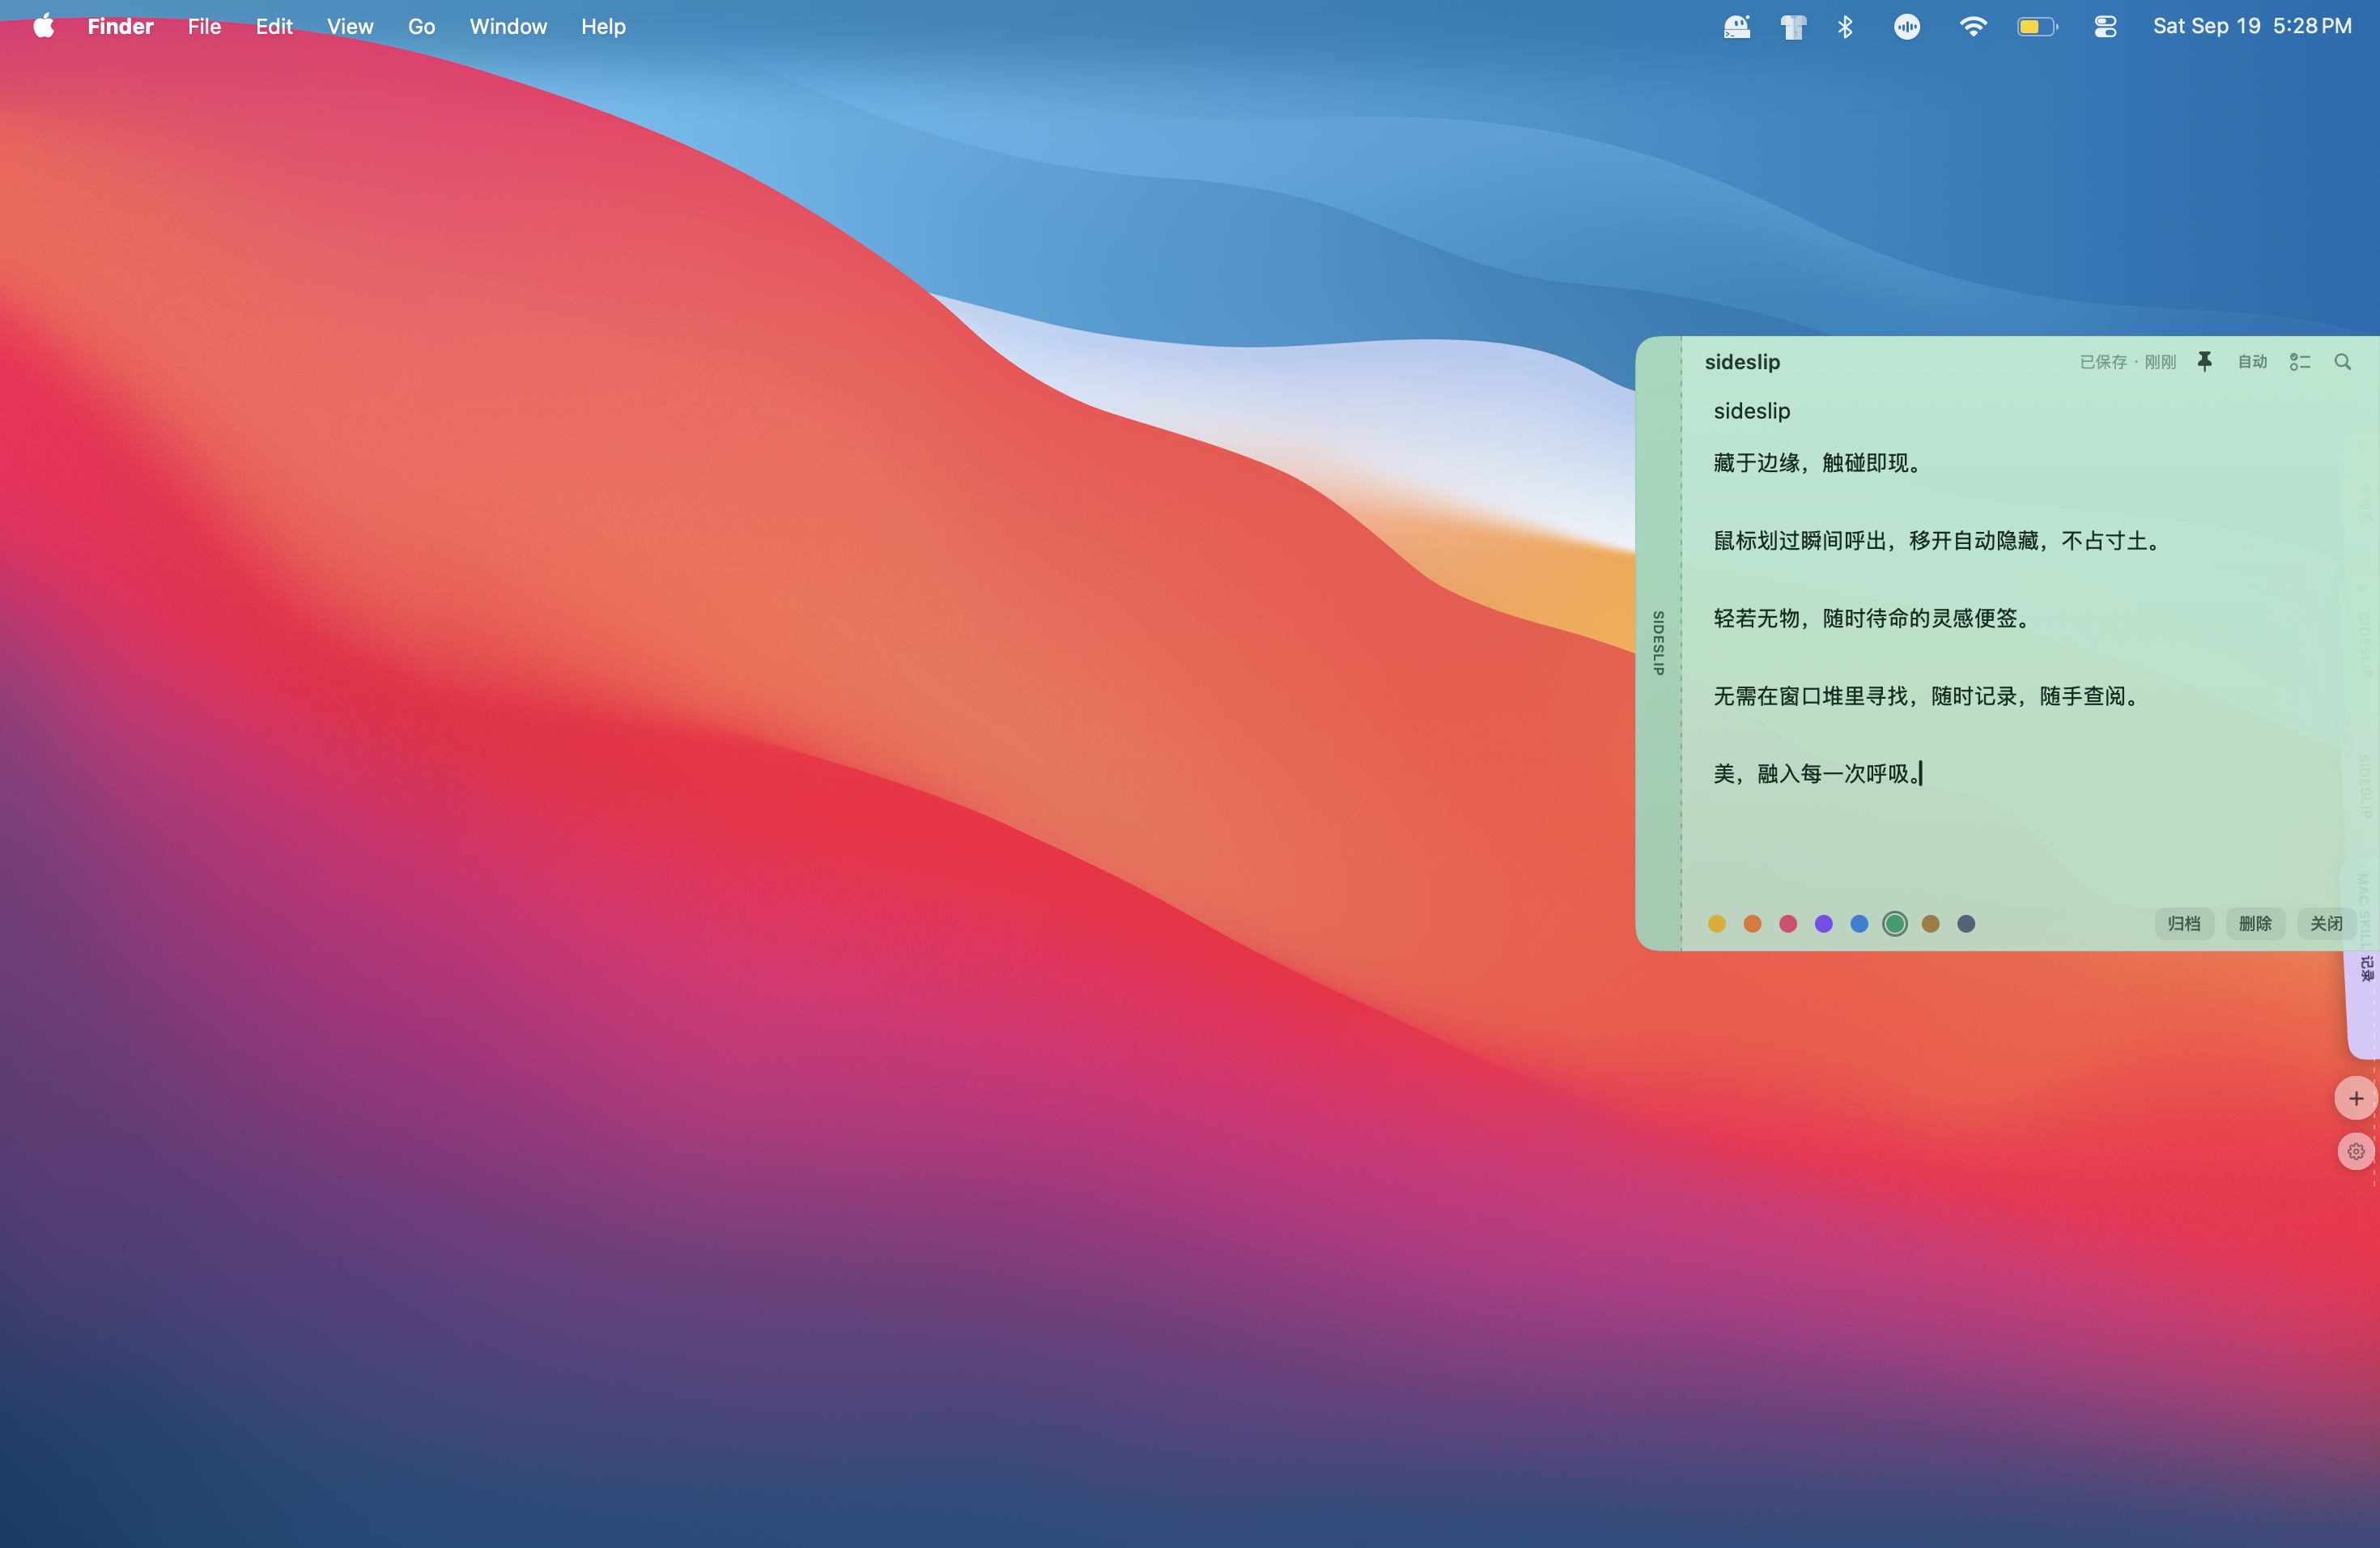Screen dimensions: 2380x1548
Task: Pick the pink note color
Action: pyautogui.click(x=1788, y=924)
